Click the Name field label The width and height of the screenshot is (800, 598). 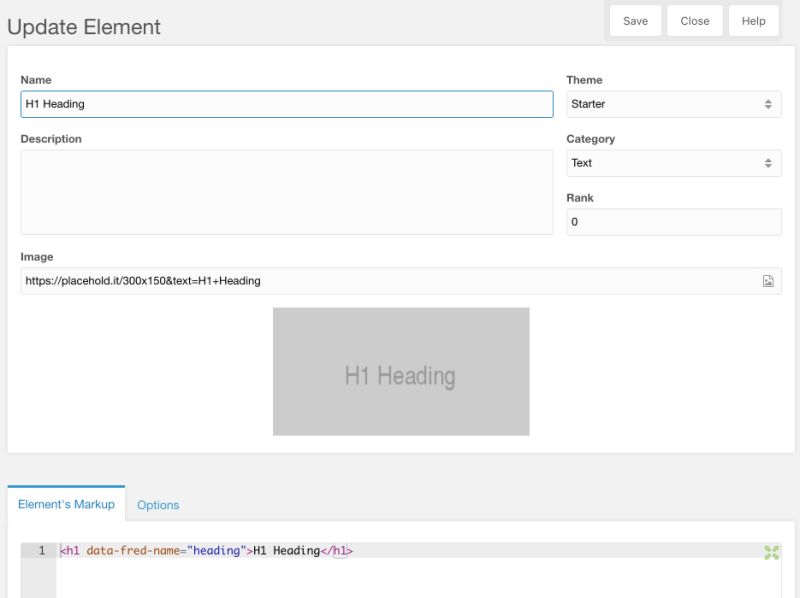36,80
